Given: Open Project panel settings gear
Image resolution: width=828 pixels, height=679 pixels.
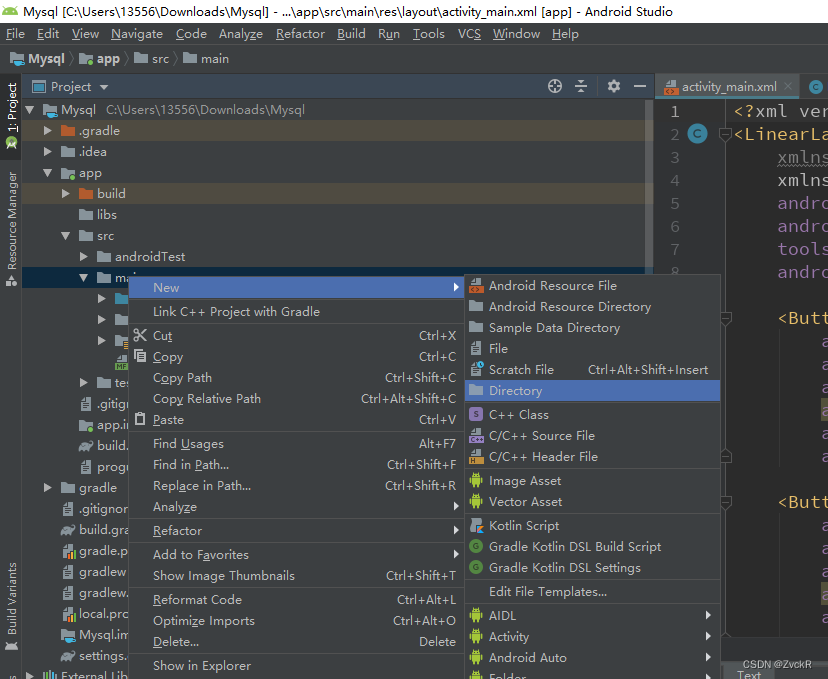Looking at the screenshot, I should (613, 86).
